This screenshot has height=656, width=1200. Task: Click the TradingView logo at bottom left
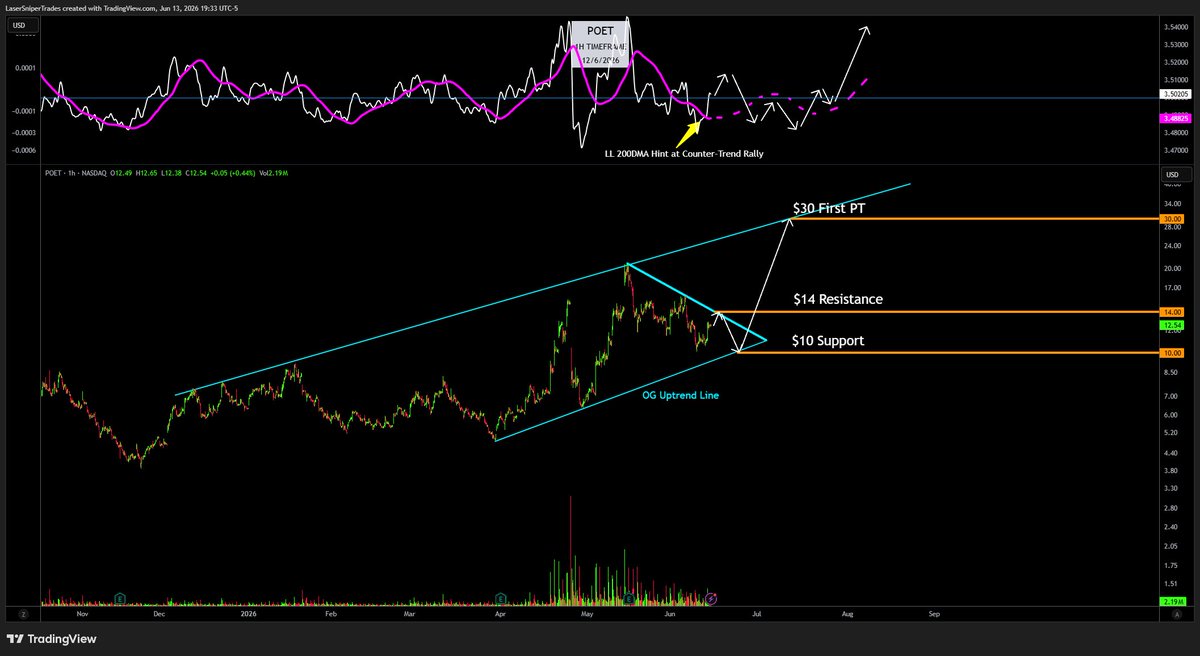(50, 639)
